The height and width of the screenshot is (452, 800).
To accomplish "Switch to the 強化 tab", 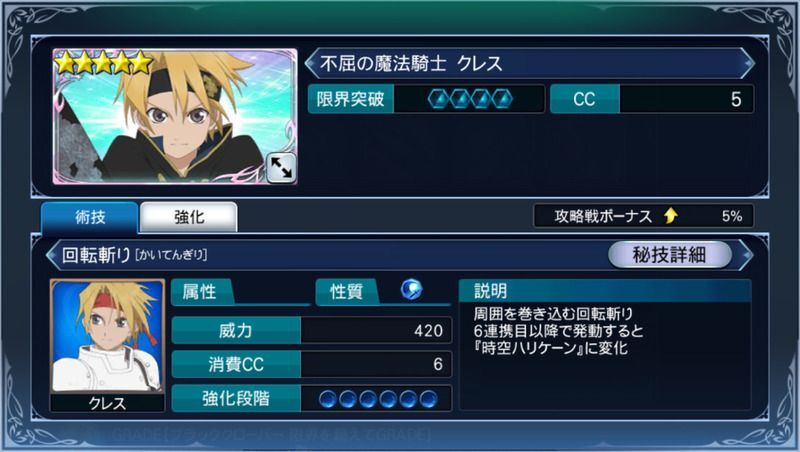I will [x=189, y=217].
